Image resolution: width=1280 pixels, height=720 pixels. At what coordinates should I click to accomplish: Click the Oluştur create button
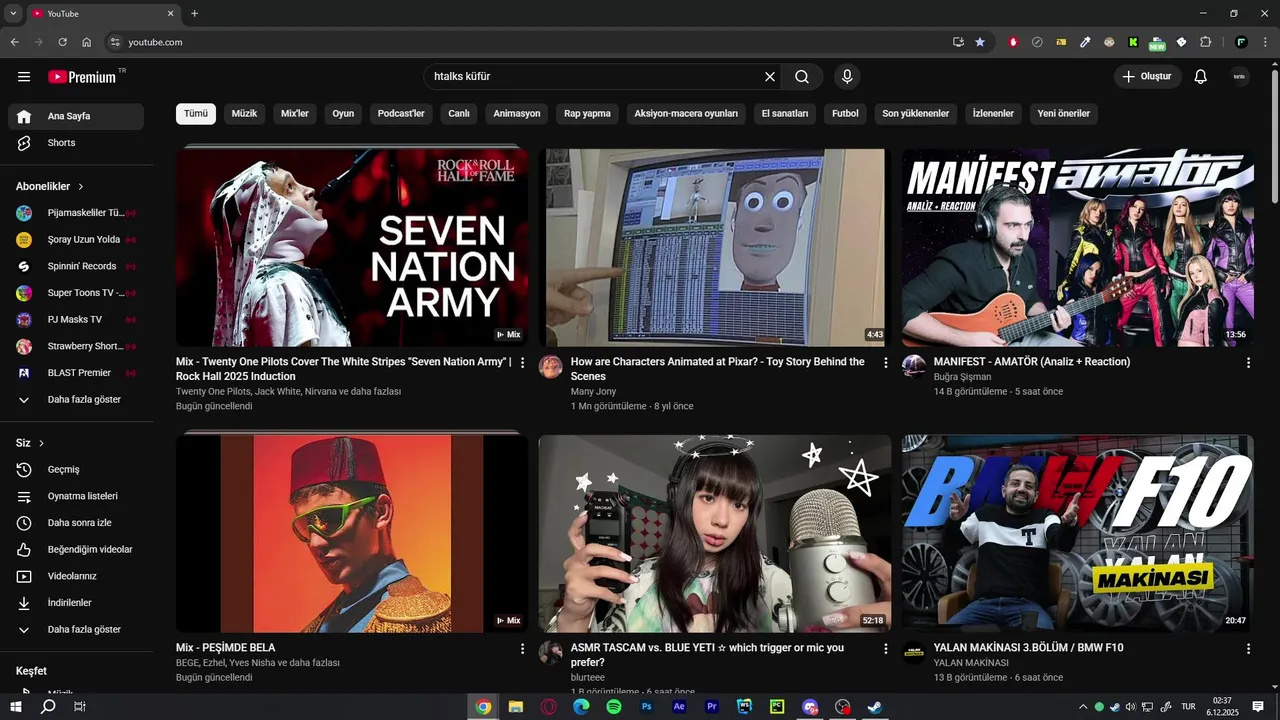coord(1148,77)
